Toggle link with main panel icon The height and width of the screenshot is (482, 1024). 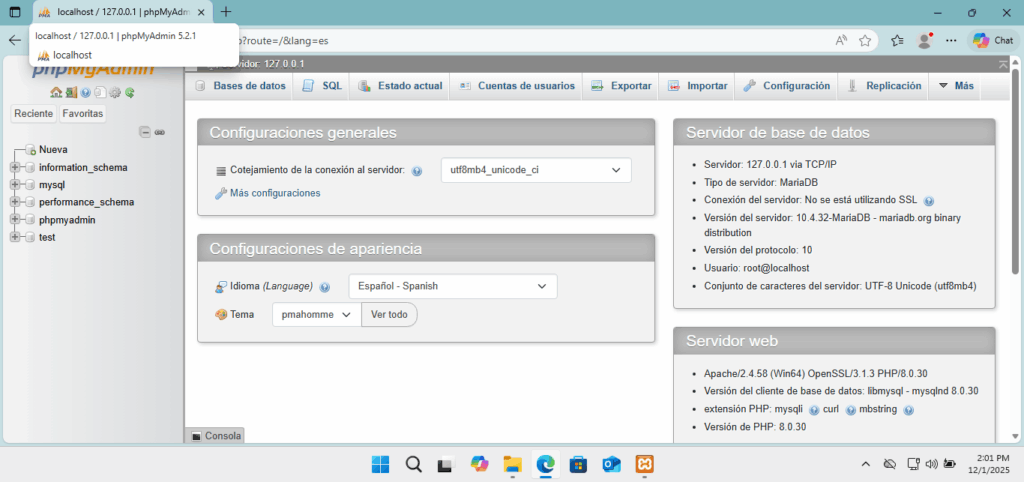pyautogui.click(x=159, y=132)
